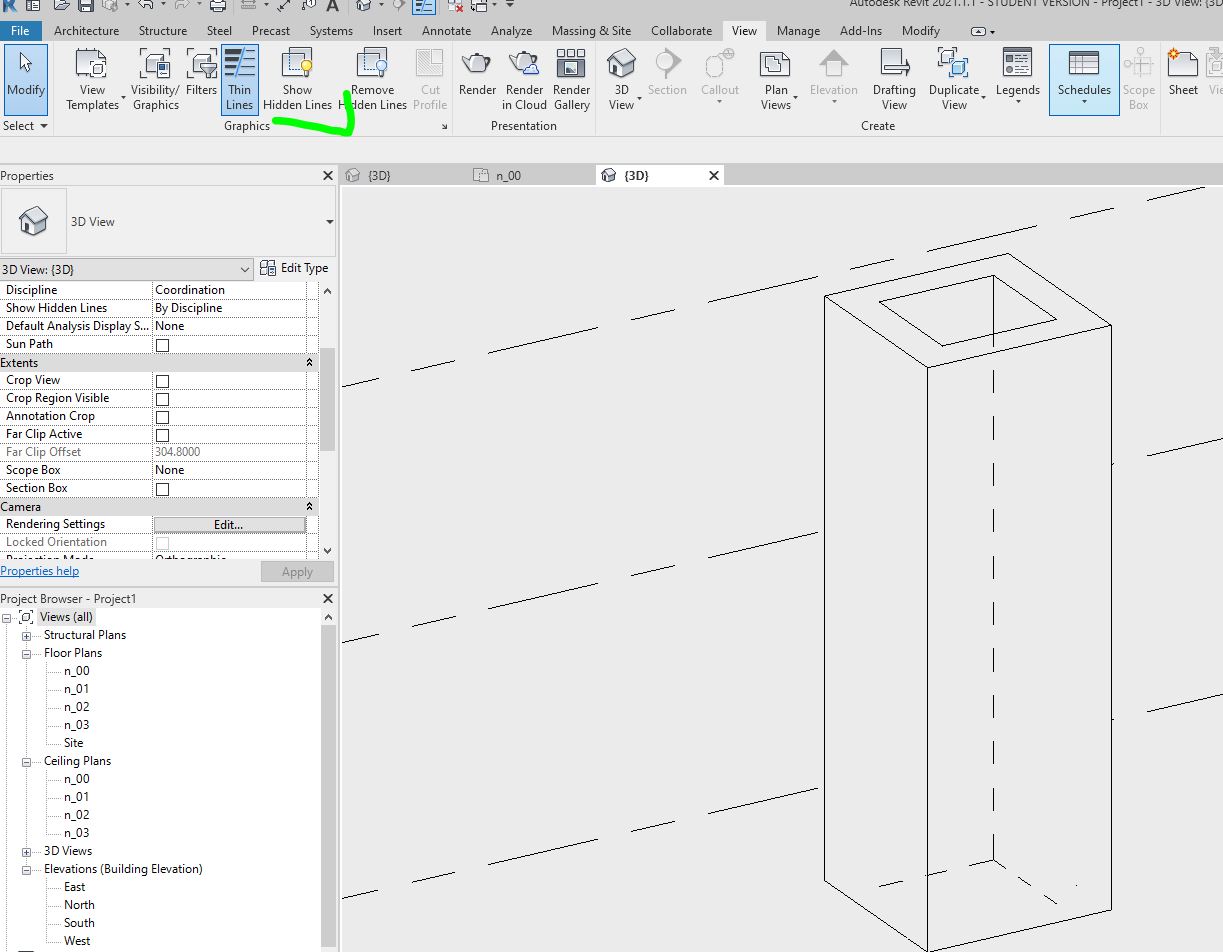Switch to the Manage ribbon tab
Viewport: 1223px width, 952px height.
(798, 30)
